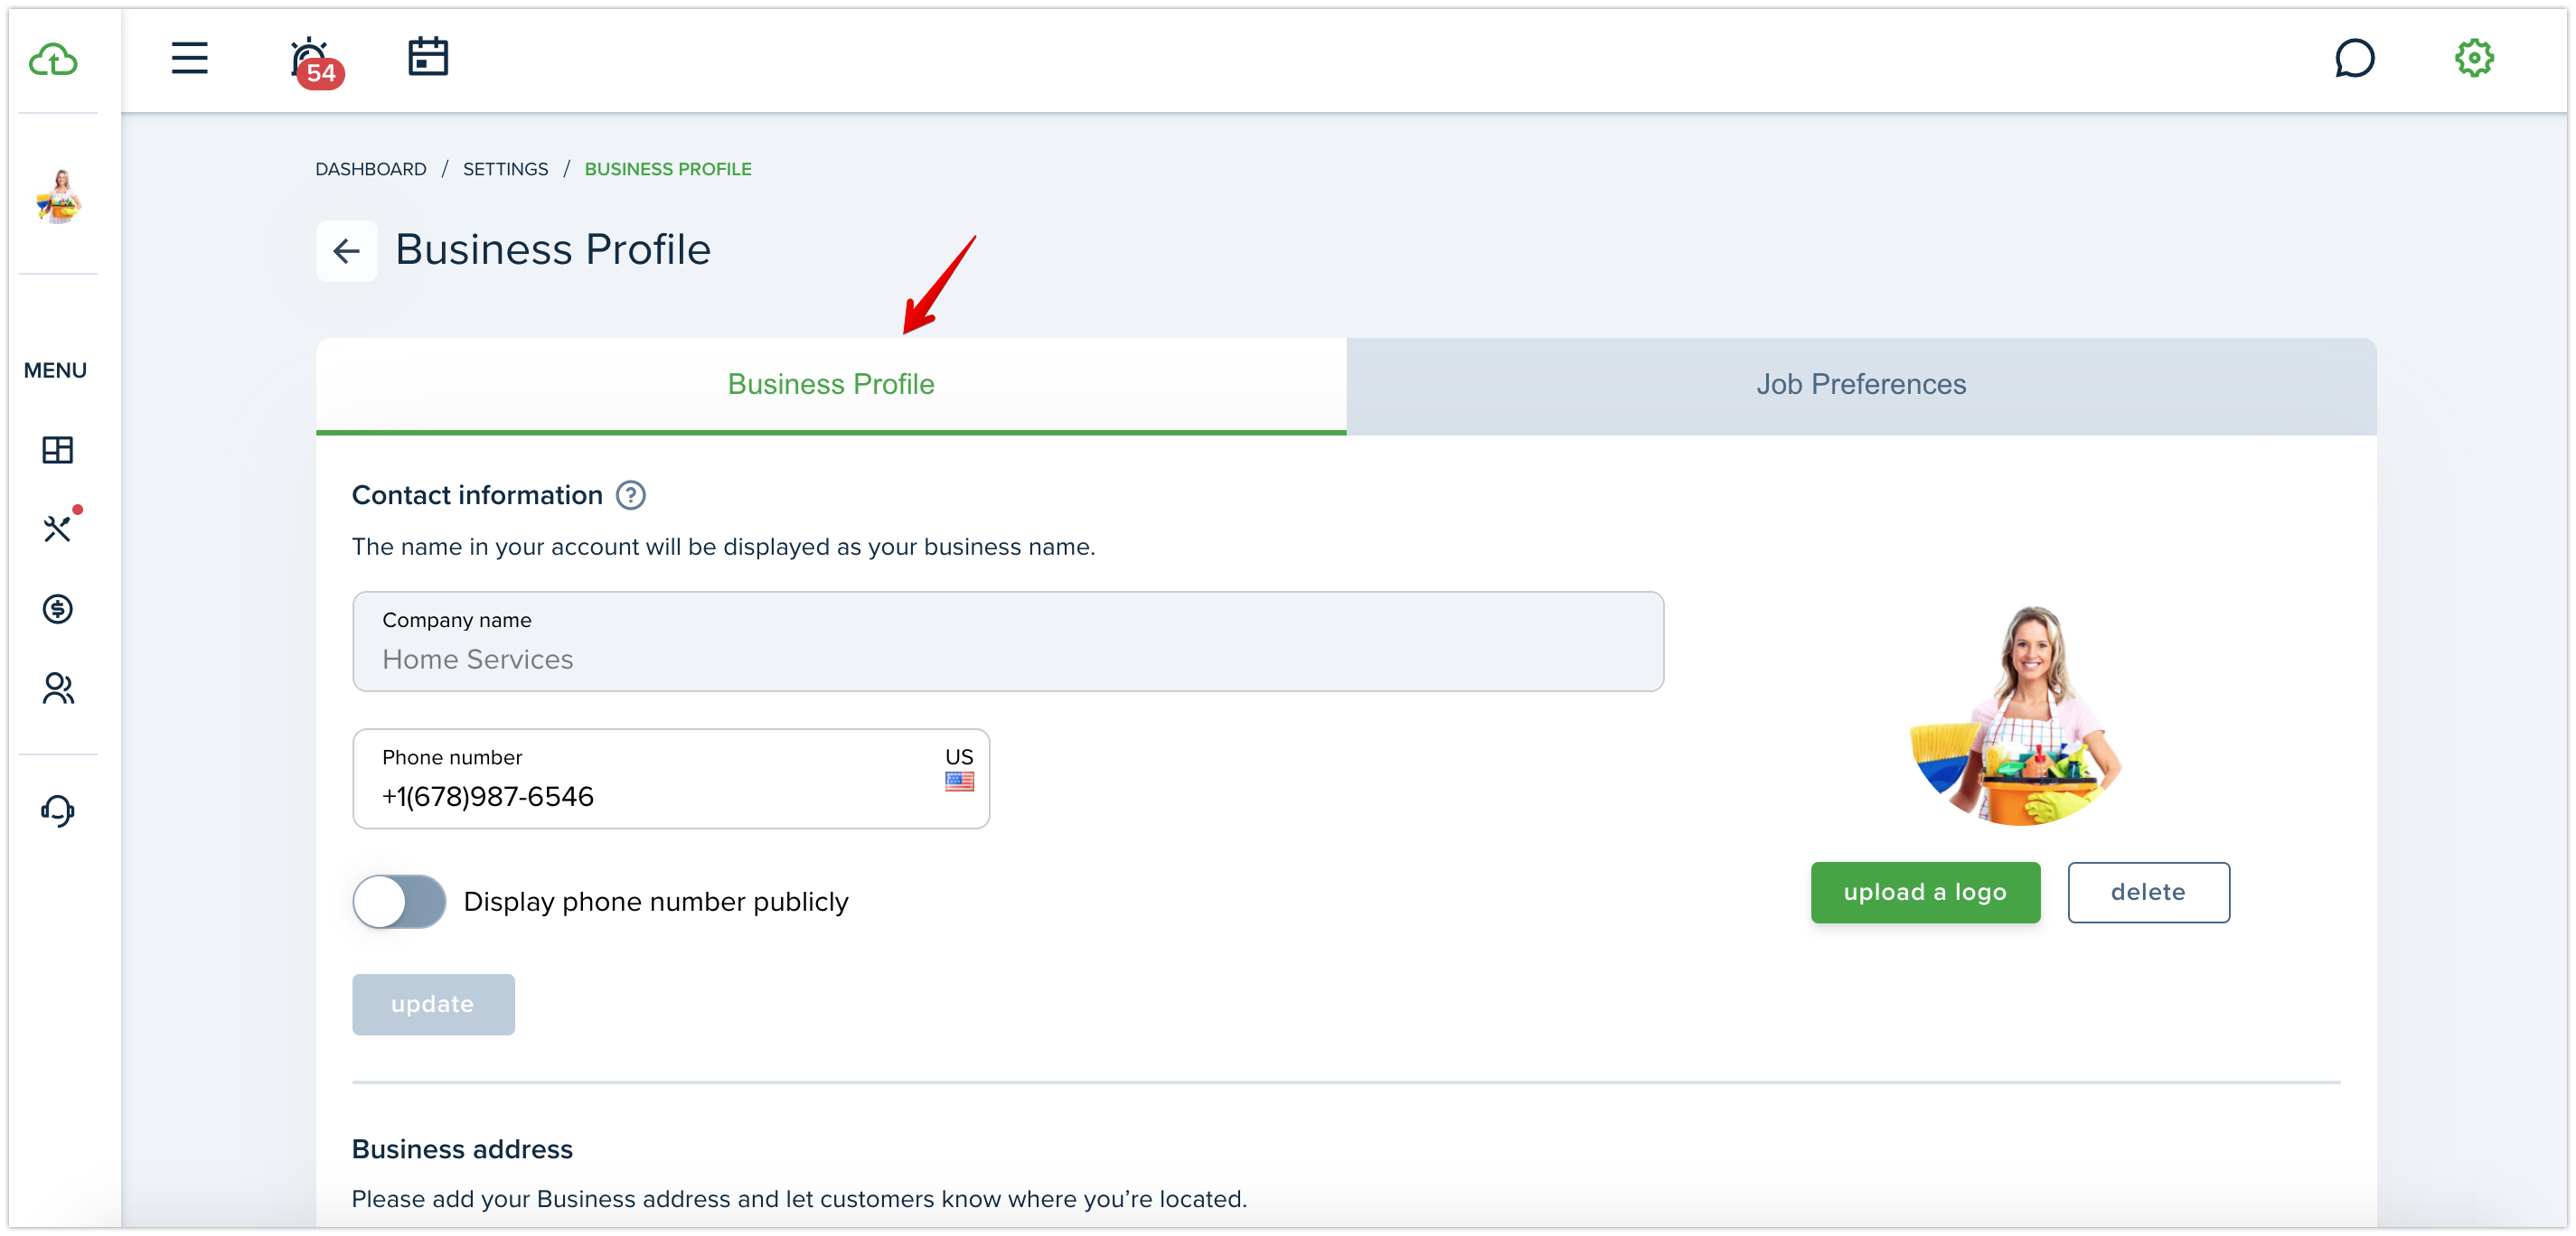Open the jobs tools icon in sidebar
Image resolution: width=2576 pixels, height=1236 pixels.
58,527
